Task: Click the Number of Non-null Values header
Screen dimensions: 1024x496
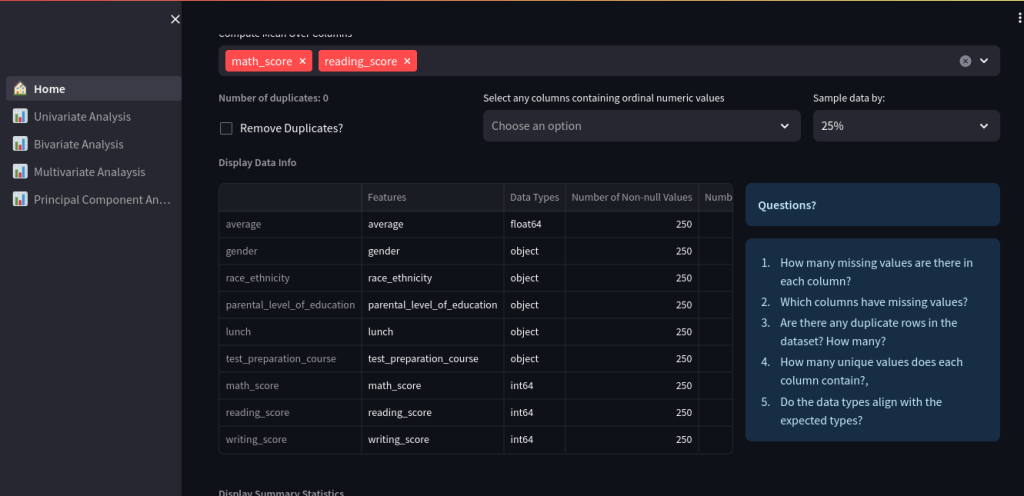Action: pyautogui.click(x=631, y=198)
